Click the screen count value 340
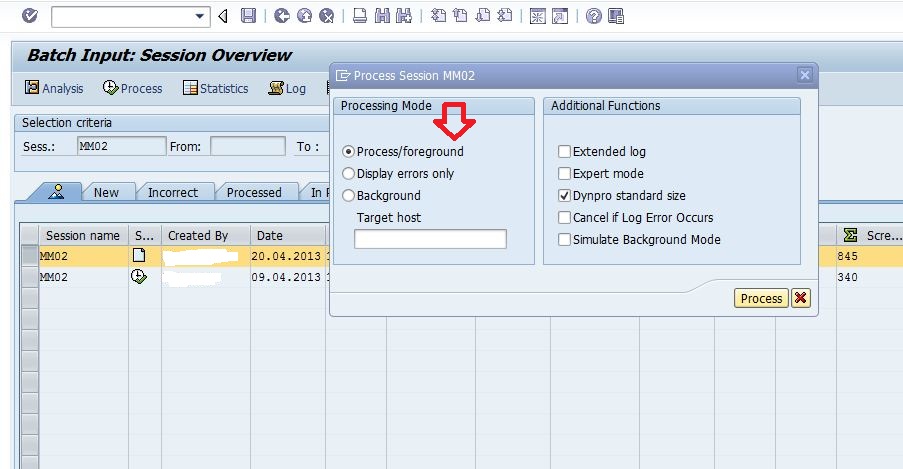The width and height of the screenshot is (903, 469). [848, 277]
